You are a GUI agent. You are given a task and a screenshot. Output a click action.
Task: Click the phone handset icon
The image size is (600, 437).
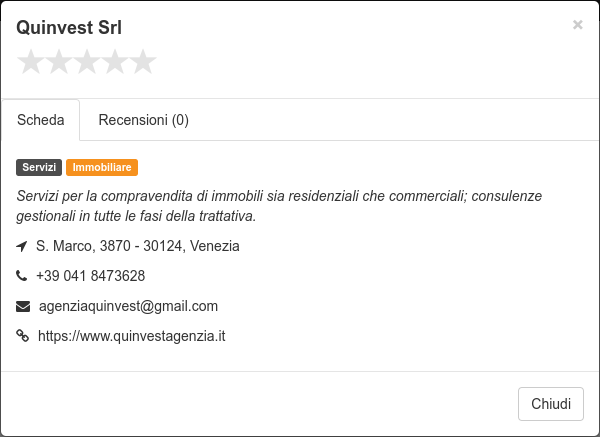click(21, 276)
